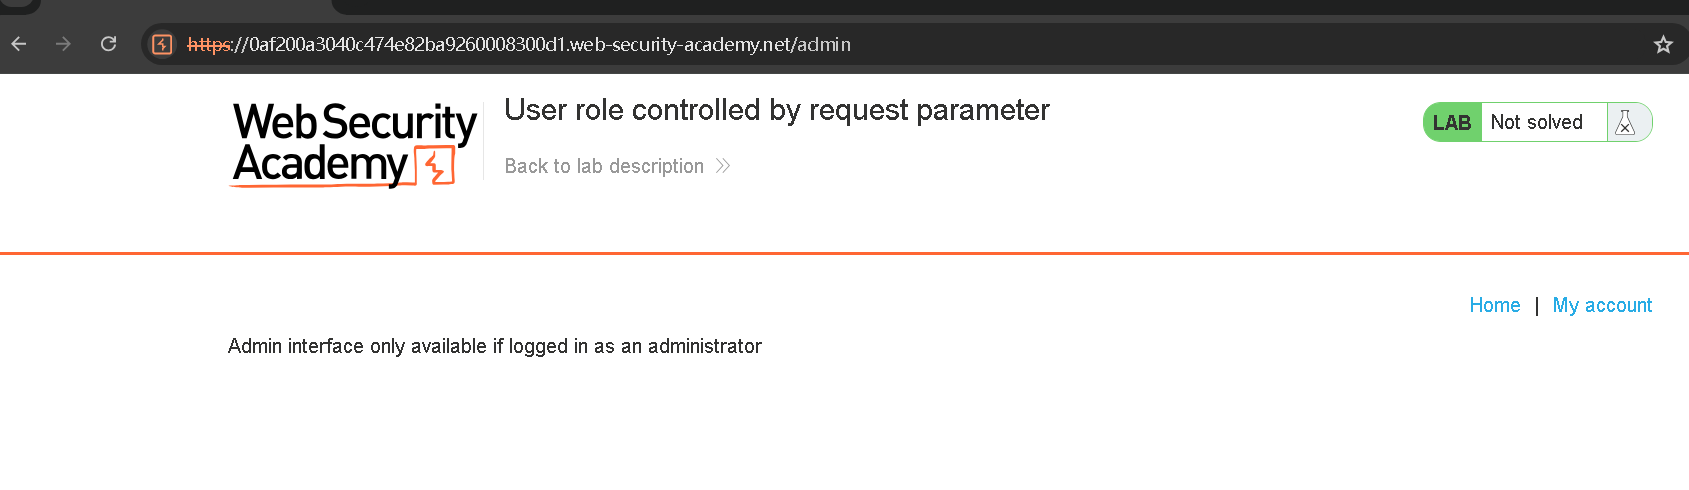Reload the current page
1689x490 pixels.
(109, 44)
